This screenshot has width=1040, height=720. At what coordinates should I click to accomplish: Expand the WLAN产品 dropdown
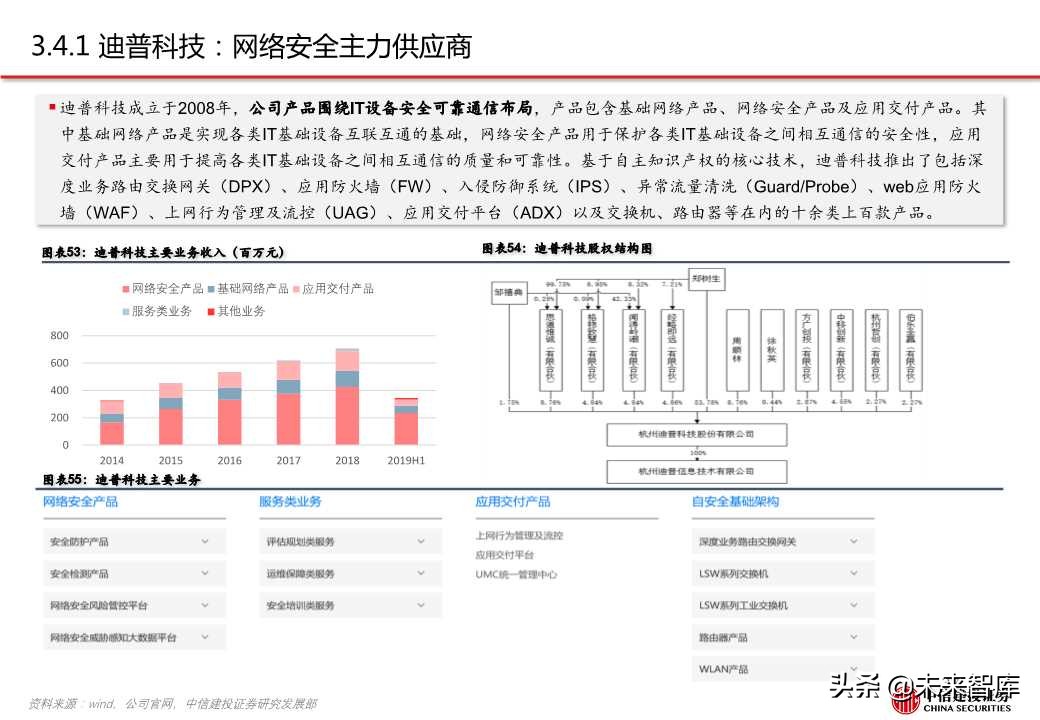click(x=782, y=668)
